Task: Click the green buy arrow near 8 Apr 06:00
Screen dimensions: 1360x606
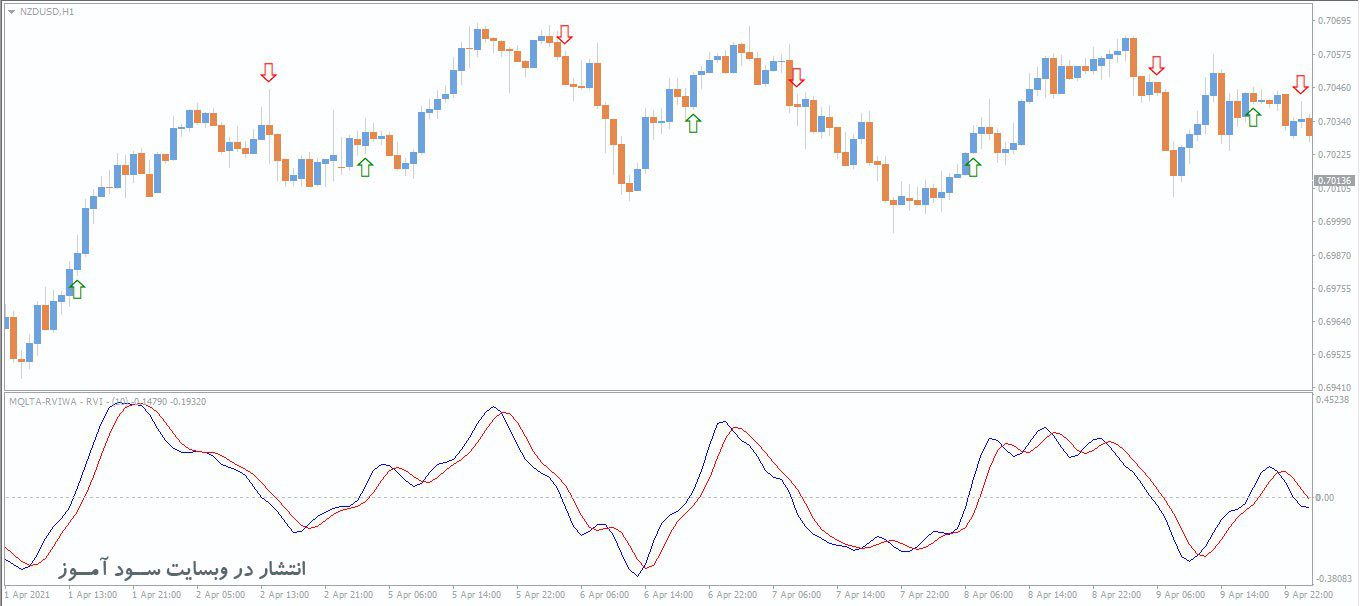Action: click(x=973, y=167)
